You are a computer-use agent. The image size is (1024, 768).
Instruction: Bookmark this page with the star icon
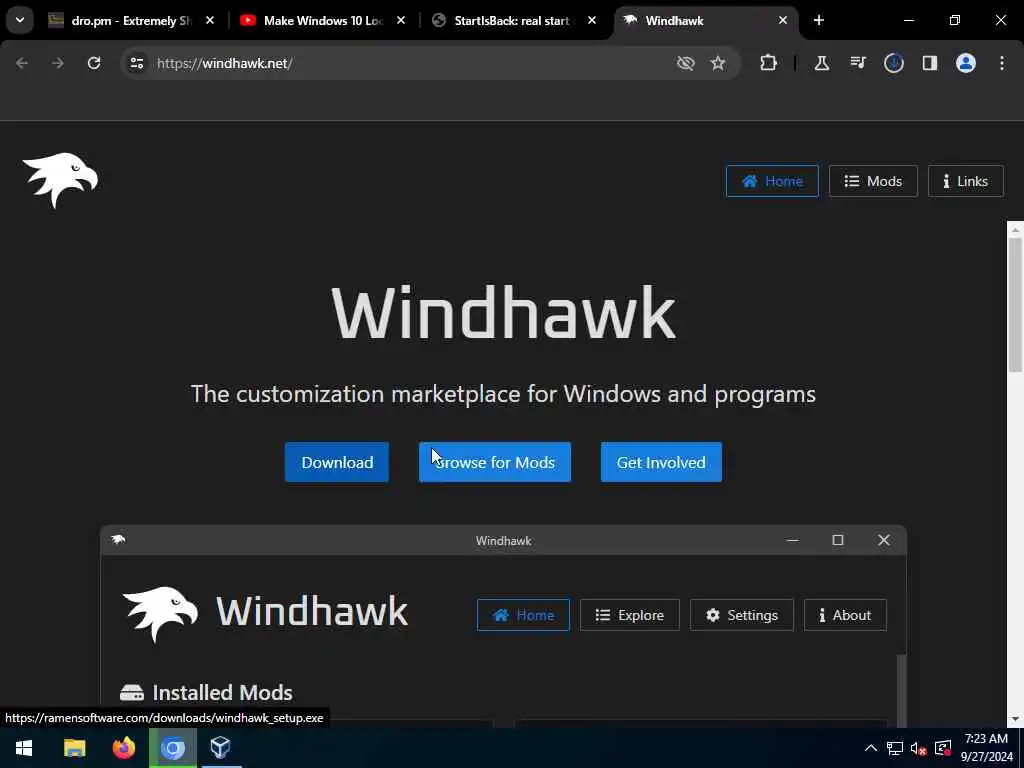click(x=718, y=63)
